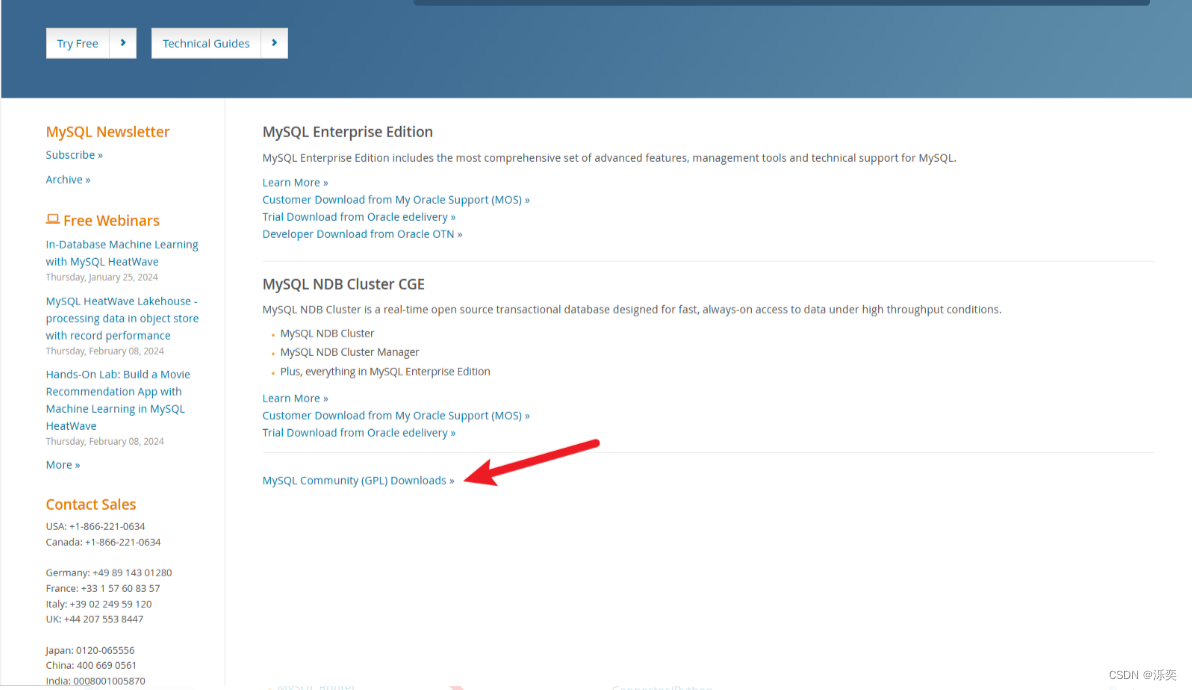This screenshot has height=690, width=1192.
Task: Open the newsletter Archive link
Action: [68, 179]
